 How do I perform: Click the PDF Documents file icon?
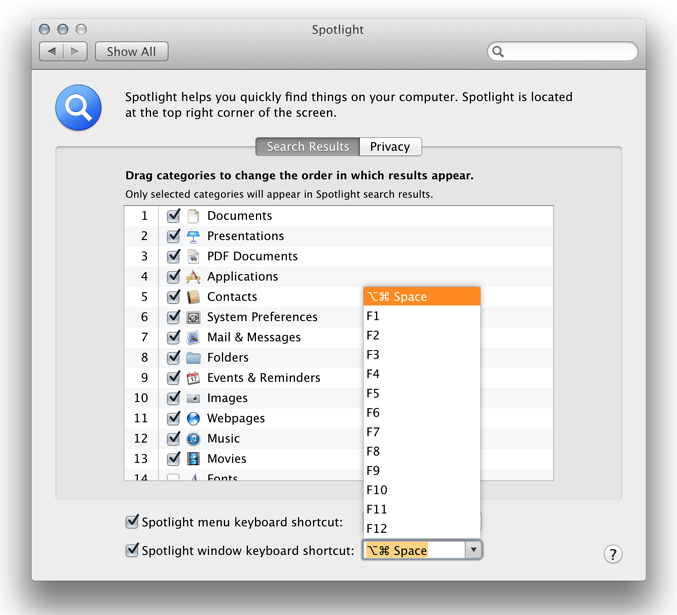pos(193,256)
